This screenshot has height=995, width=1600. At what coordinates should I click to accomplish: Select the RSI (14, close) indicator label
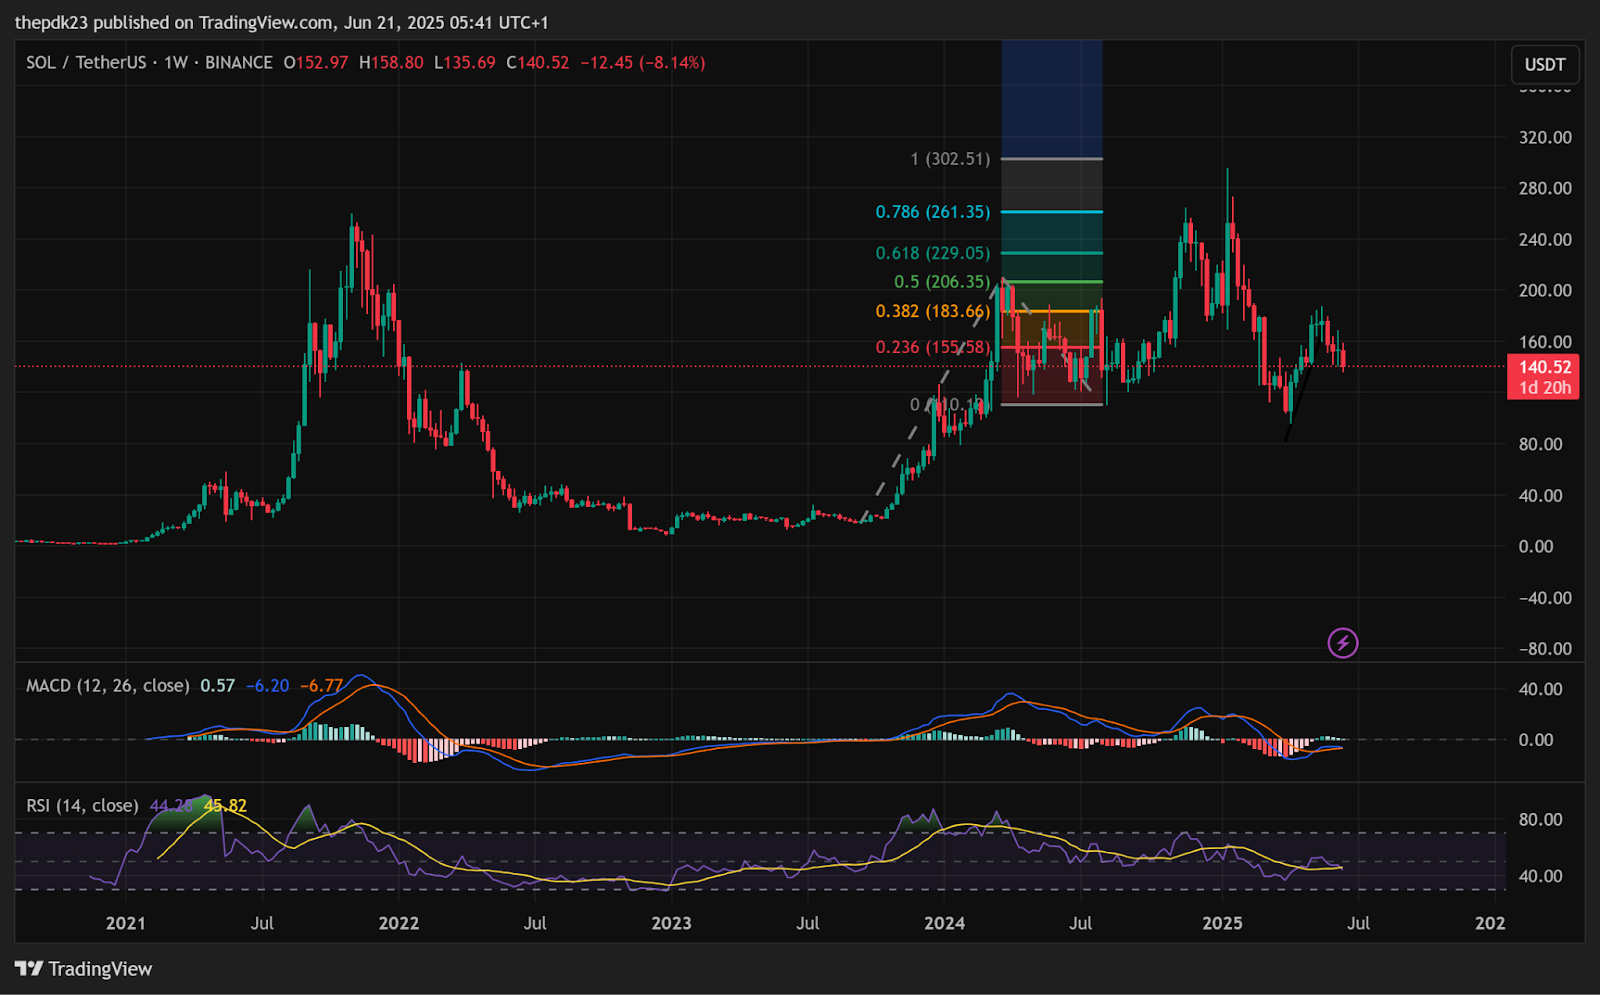[83, 806]
